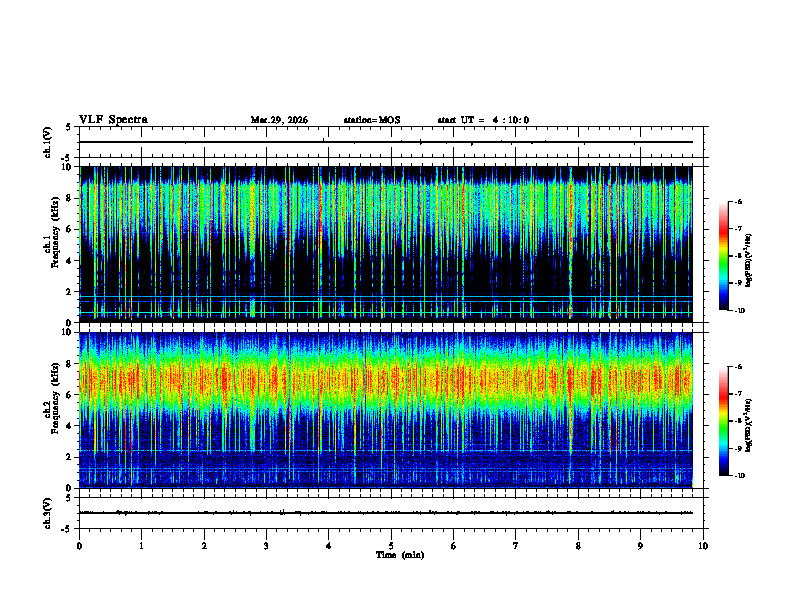Click the ch.3 voltage waveform trace
This screenshot has width=792, height=612.
(386, 513)
